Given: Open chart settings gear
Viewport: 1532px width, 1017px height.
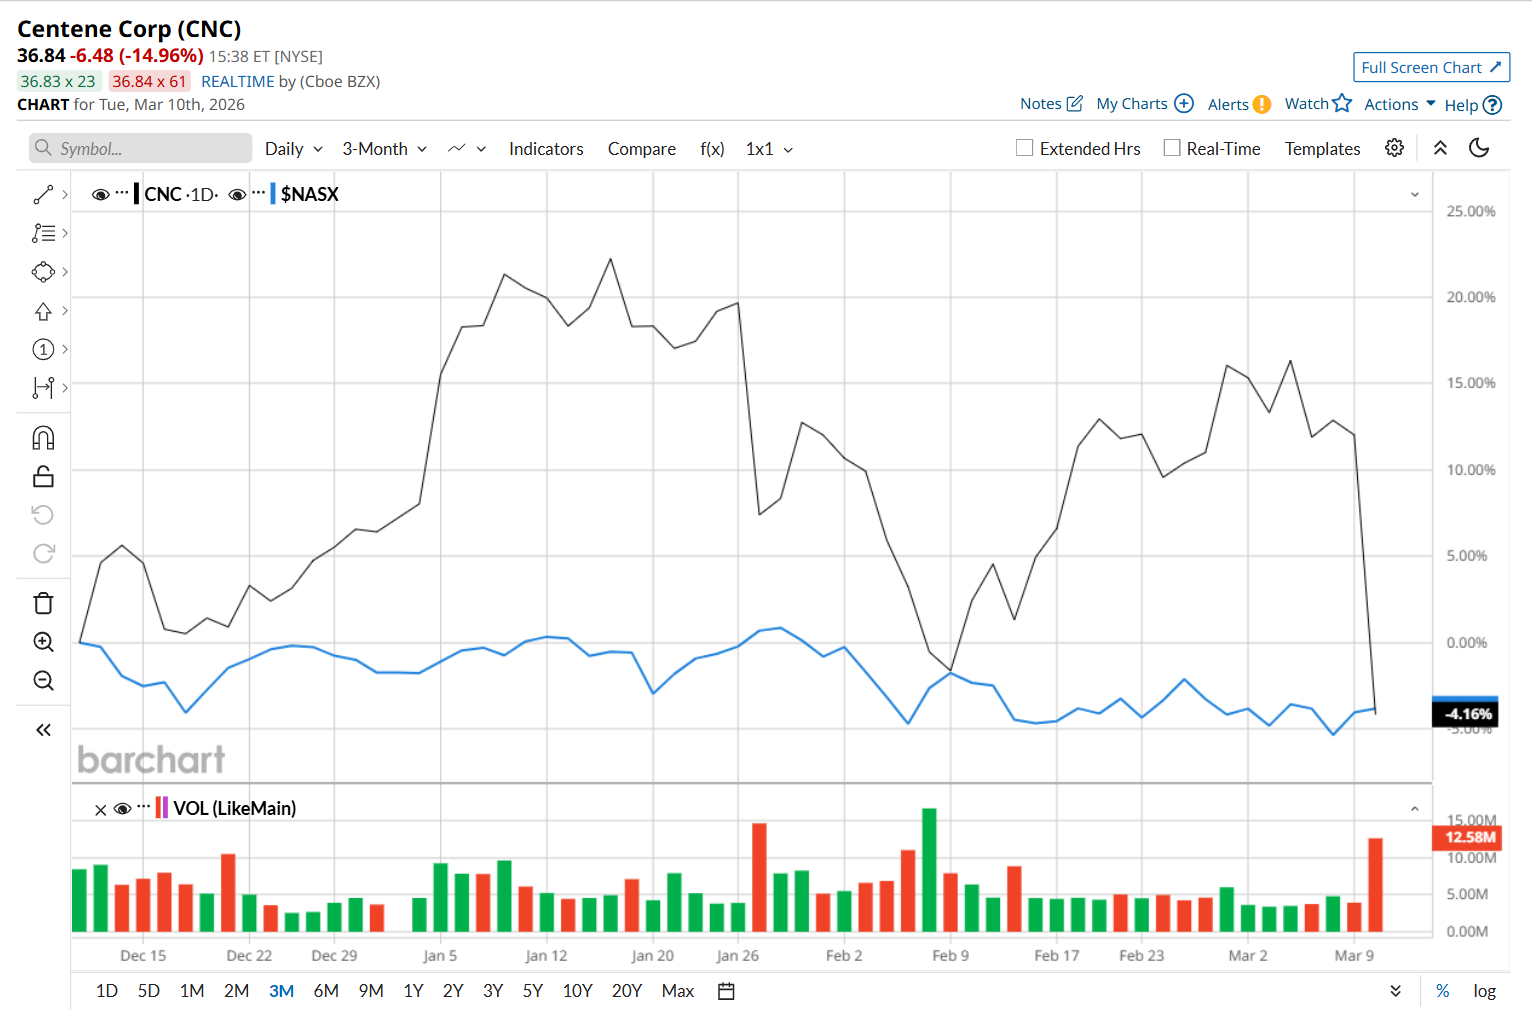Looking at the screenshot, I should (x=1394, y=148).
